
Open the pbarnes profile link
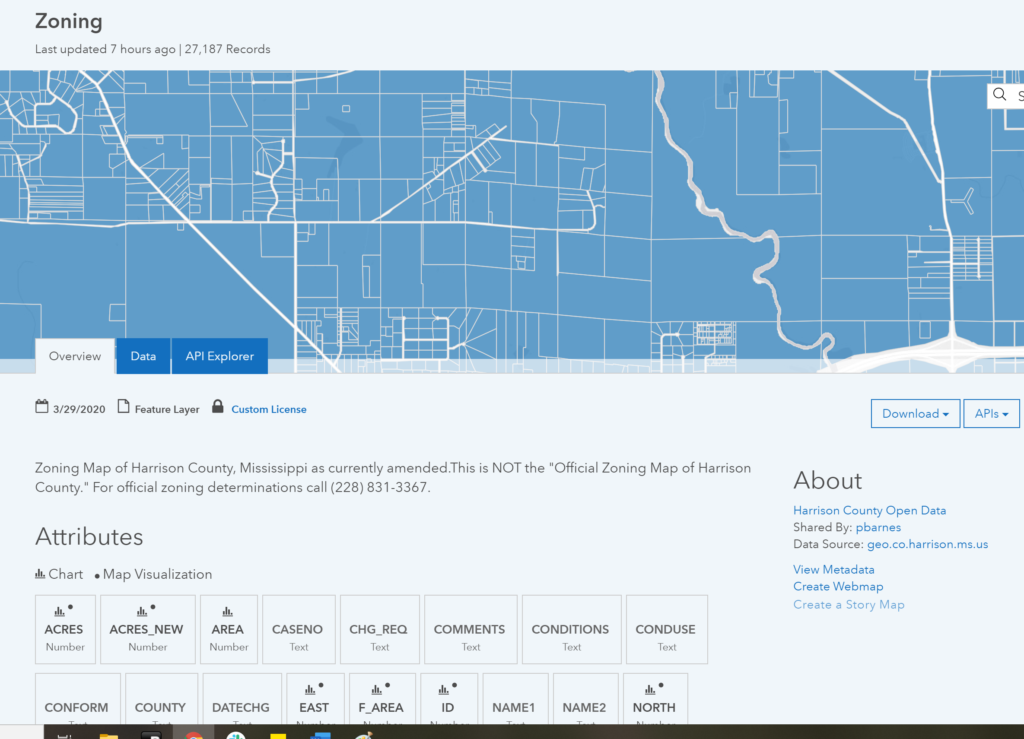point(879,527)
